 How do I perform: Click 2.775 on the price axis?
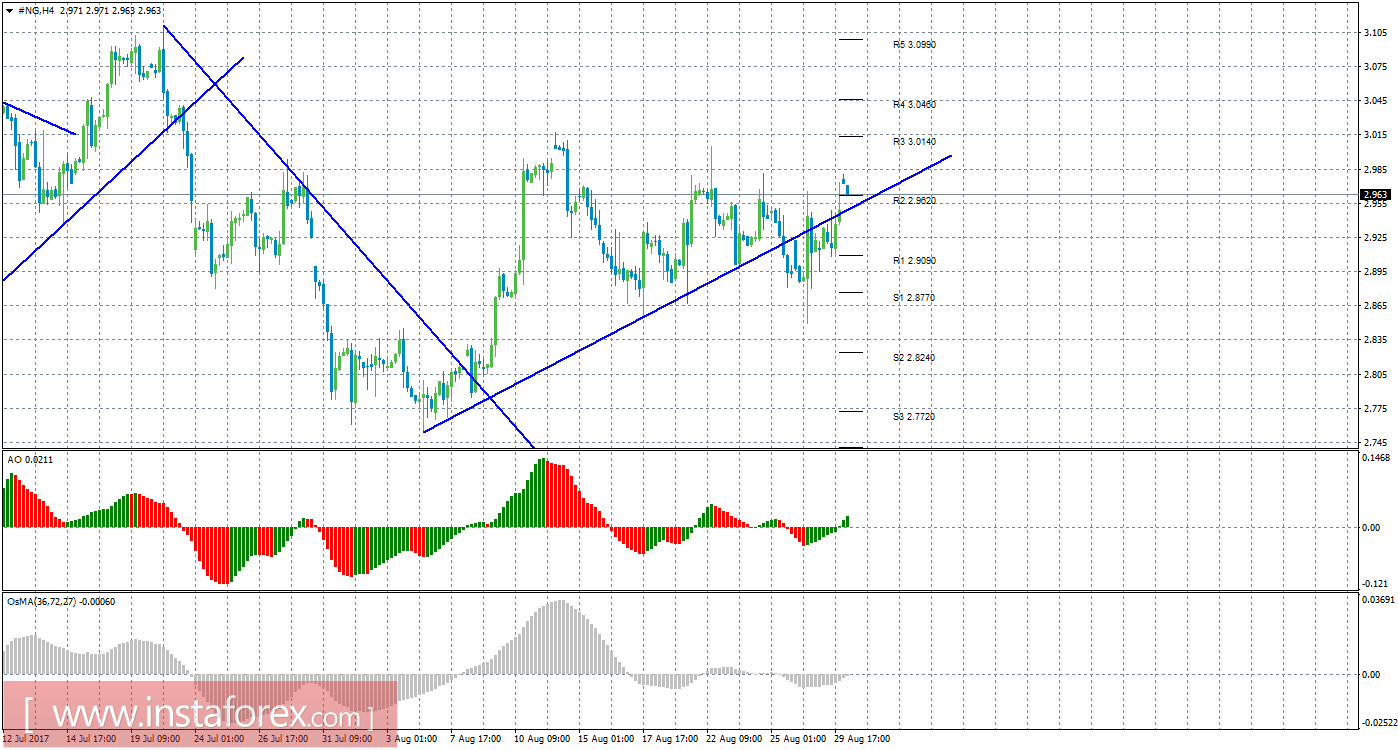tap(1375, 409)
